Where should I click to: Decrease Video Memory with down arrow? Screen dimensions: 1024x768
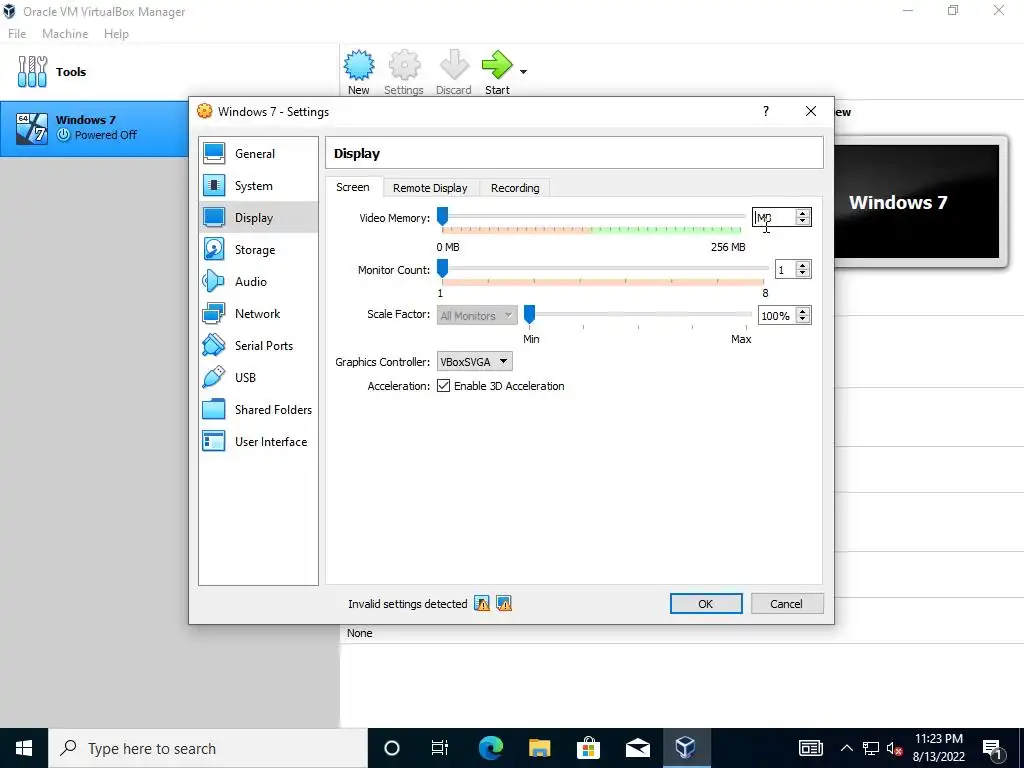(803, 221)
